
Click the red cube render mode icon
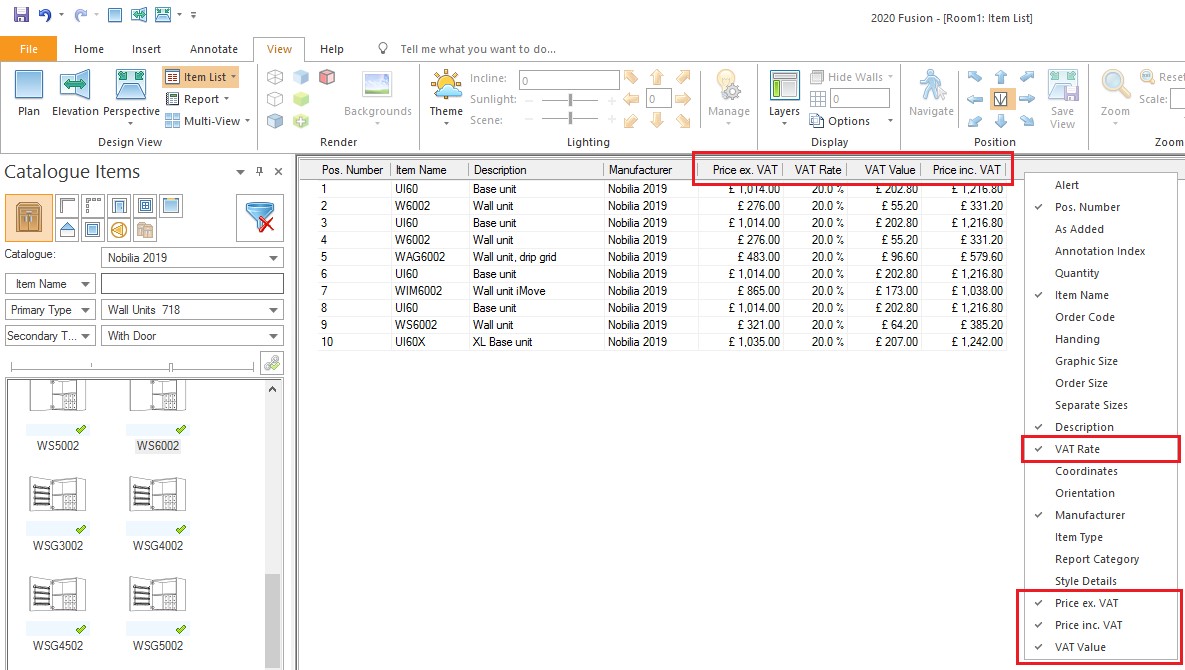326,77
